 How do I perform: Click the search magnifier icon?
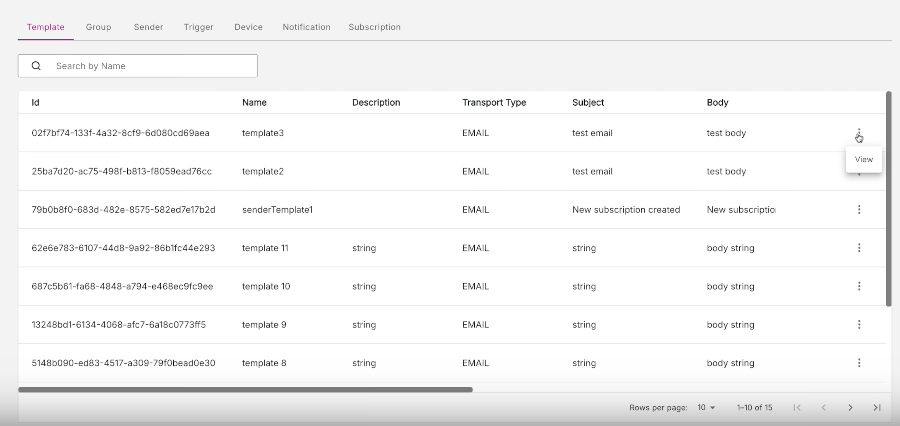tap(36, 66)
